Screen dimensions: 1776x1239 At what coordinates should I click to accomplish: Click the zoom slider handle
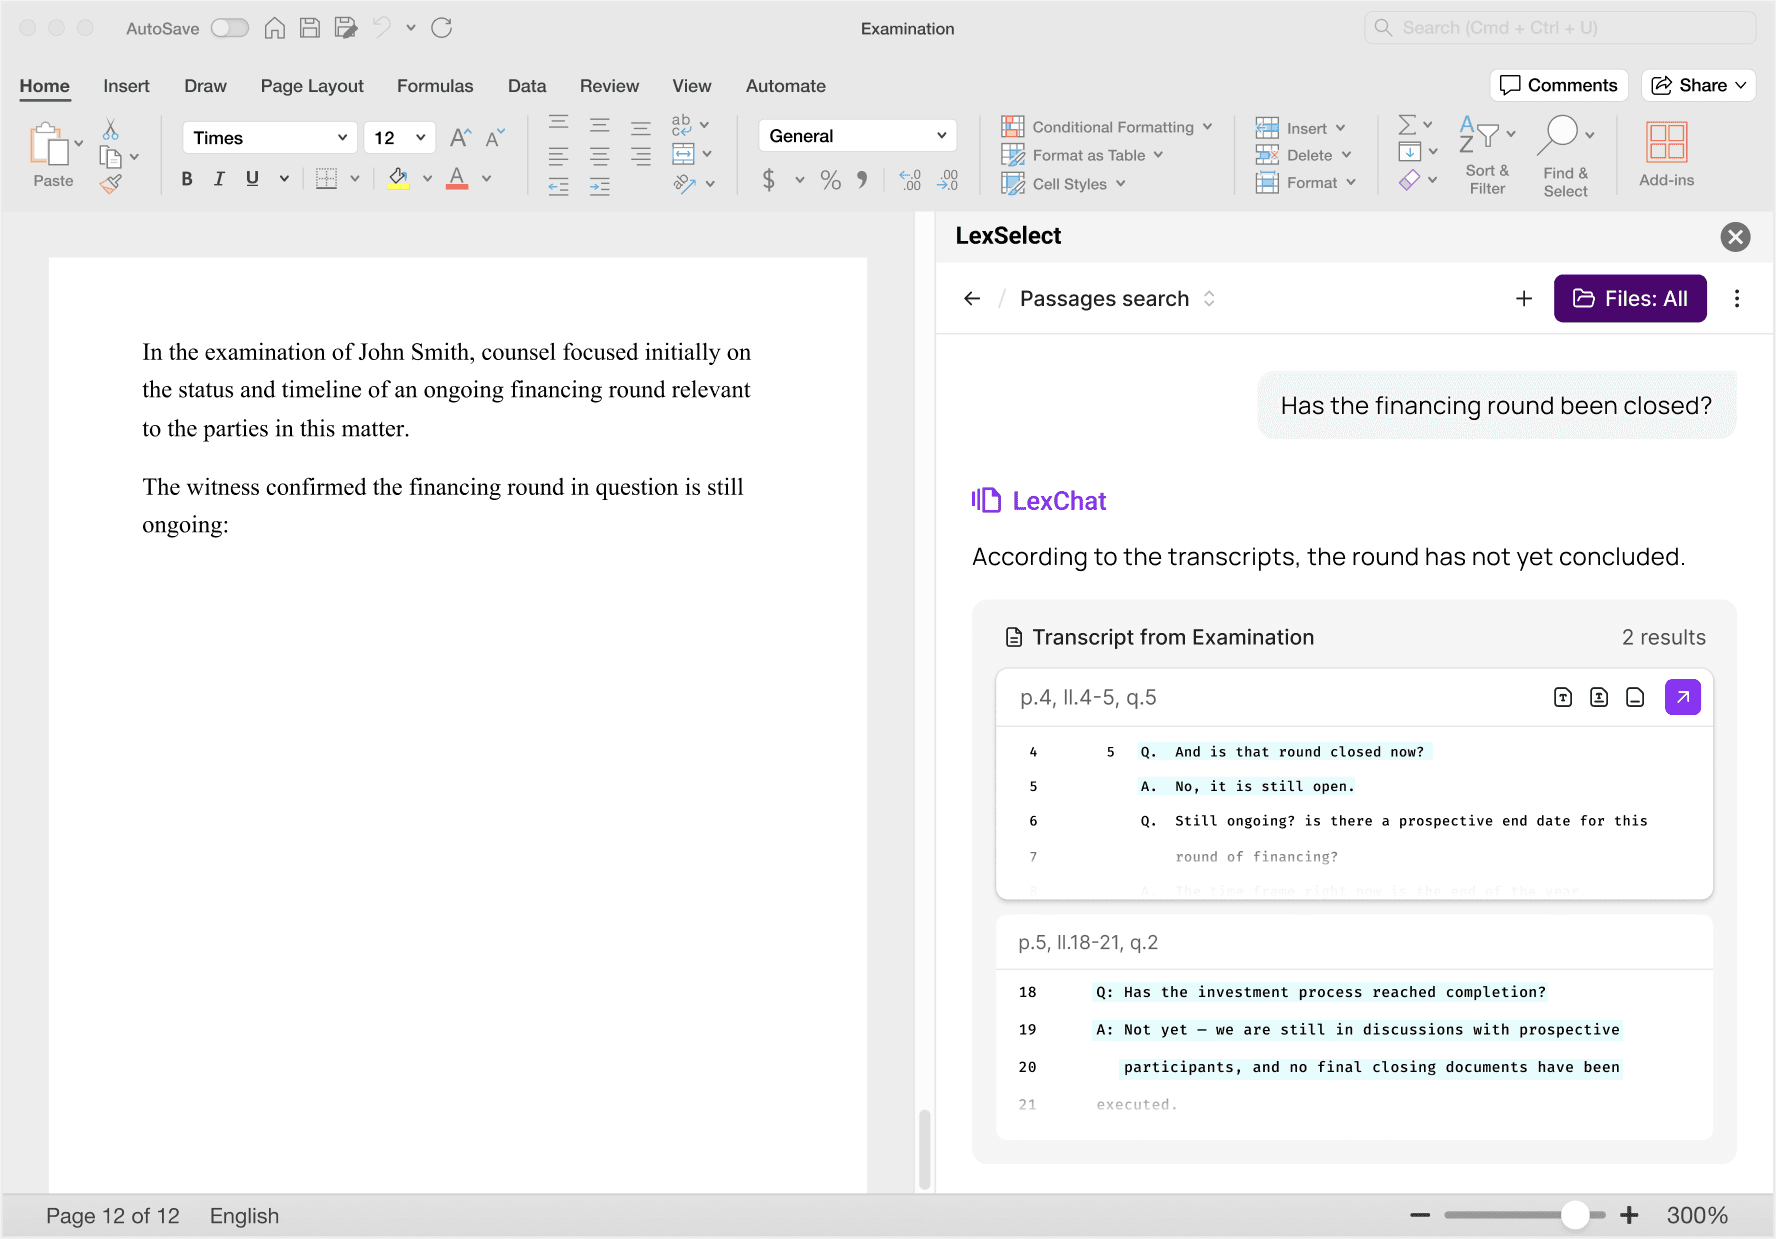[1575, 1215]
